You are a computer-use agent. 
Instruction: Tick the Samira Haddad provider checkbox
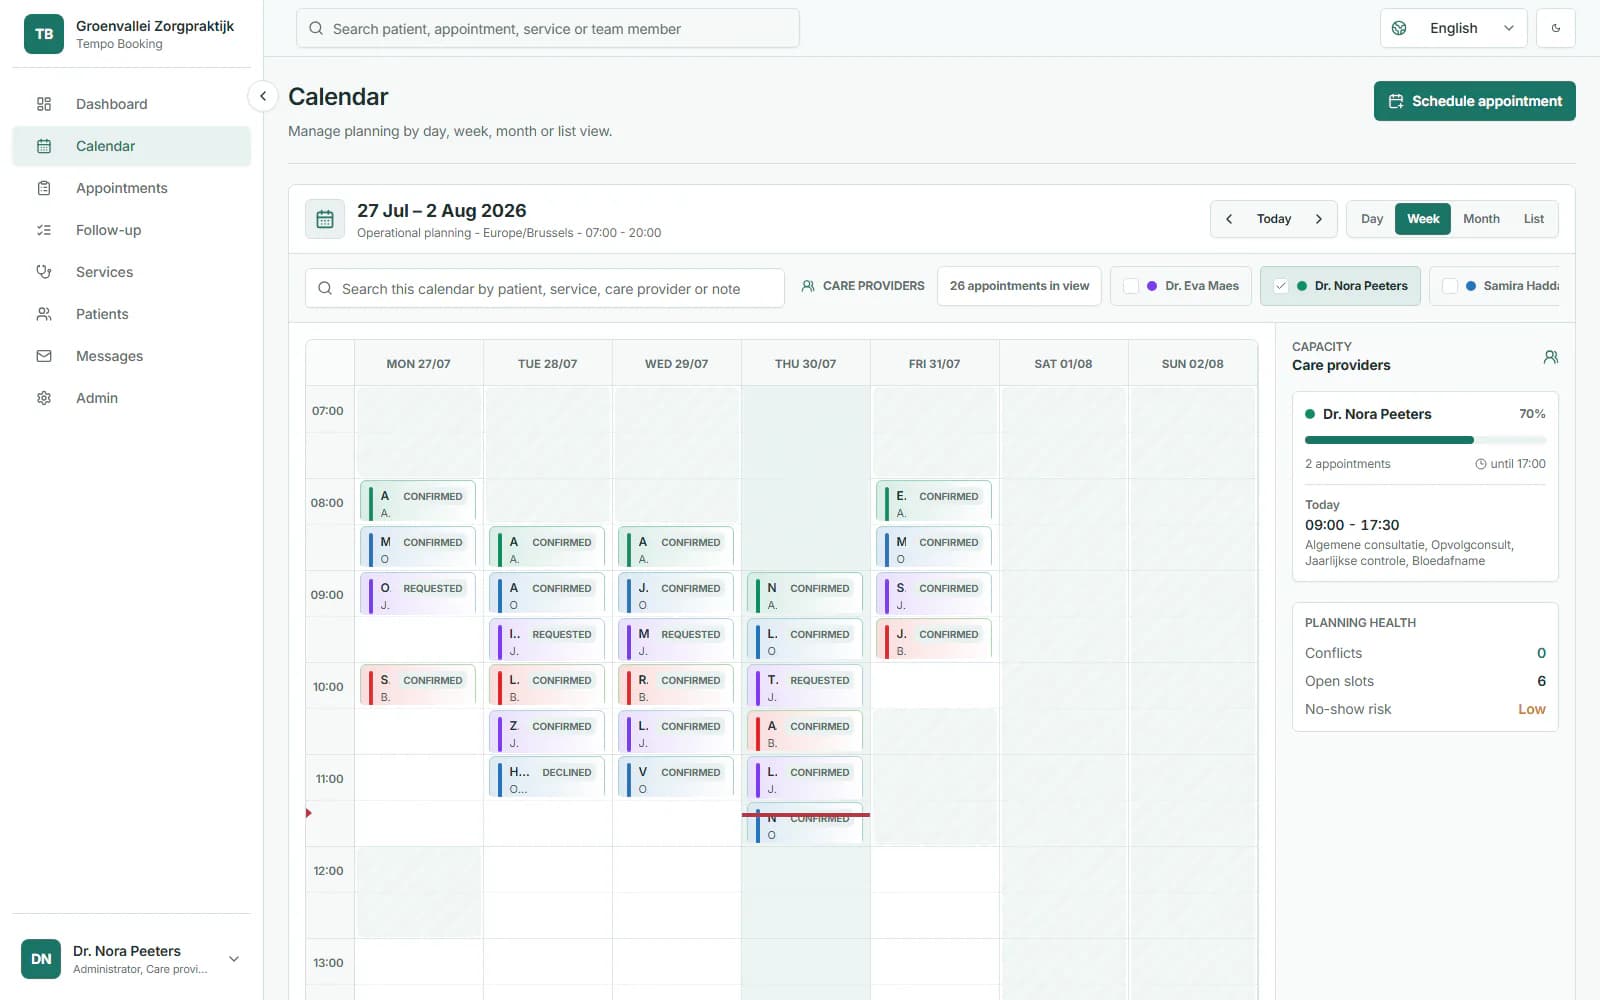tap(1450, 286)
